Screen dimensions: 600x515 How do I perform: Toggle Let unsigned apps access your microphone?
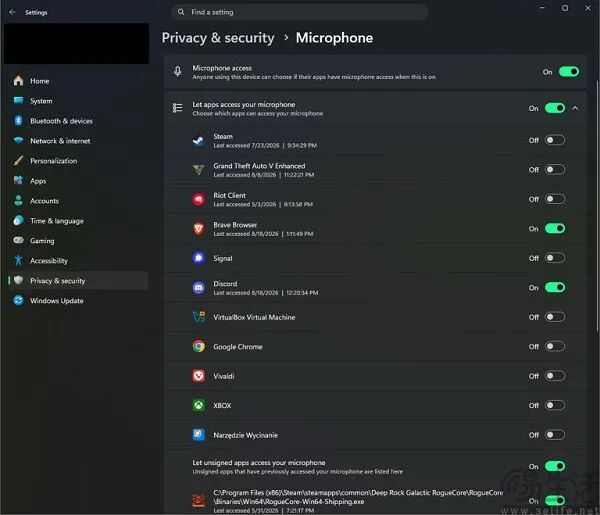coord(555,466)
